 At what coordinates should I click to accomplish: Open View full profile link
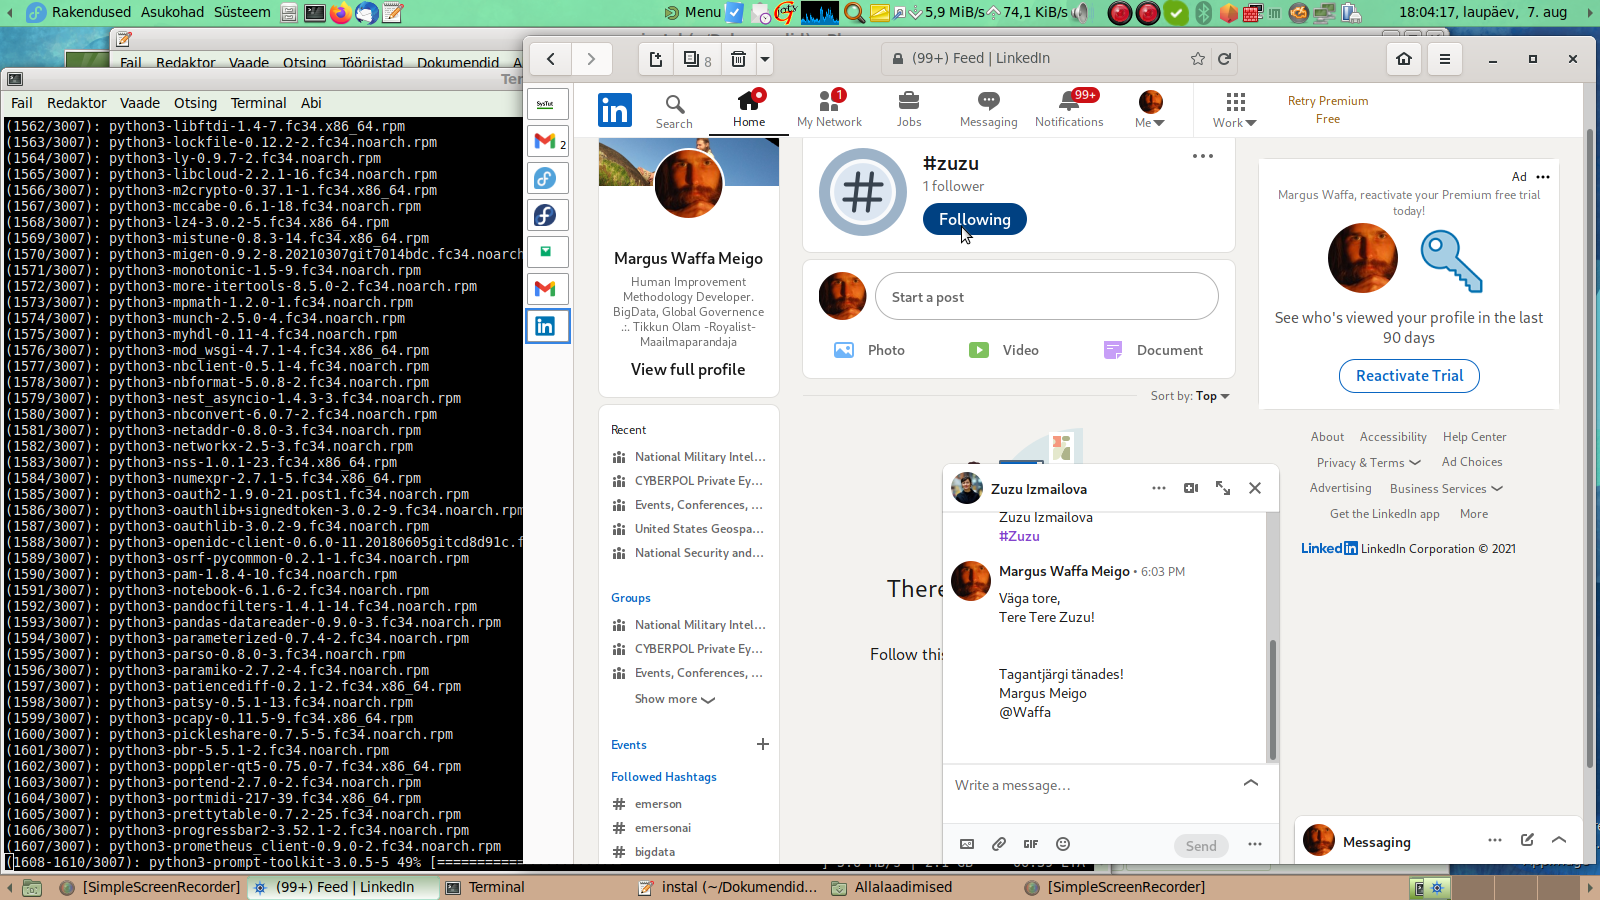pos(688,369)
